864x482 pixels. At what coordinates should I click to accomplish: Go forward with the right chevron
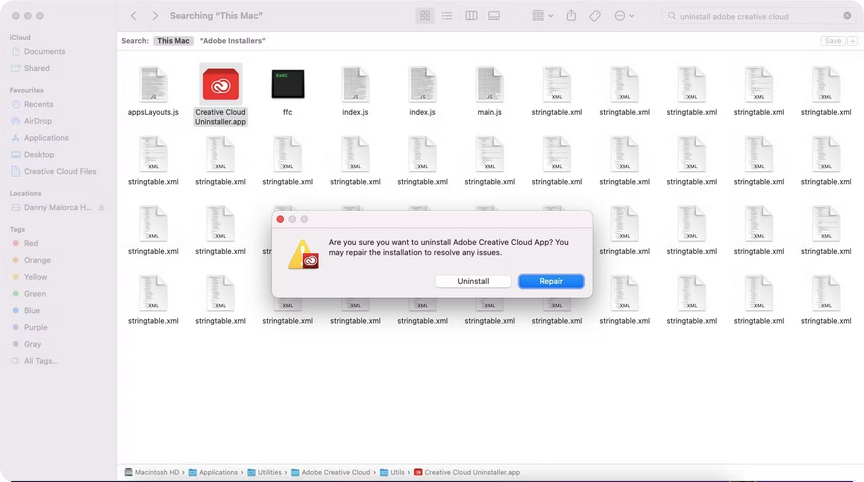tap(155, 16)
